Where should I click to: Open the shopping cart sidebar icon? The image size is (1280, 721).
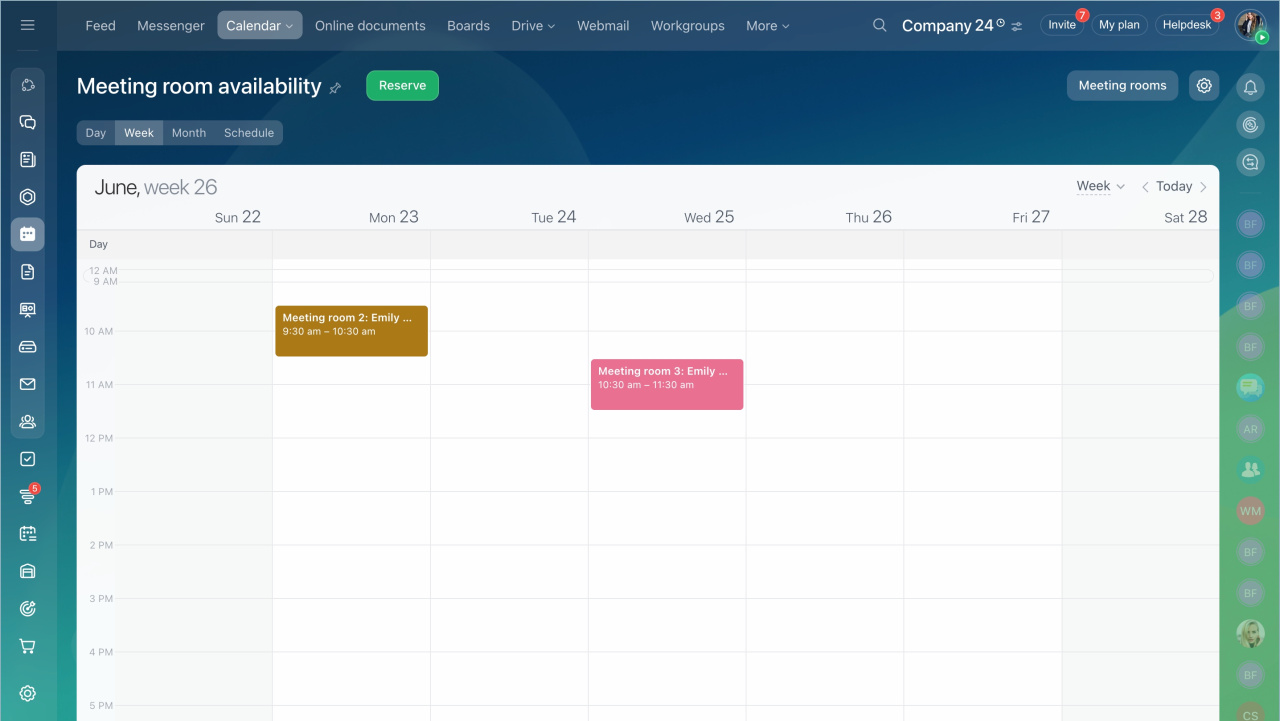tap(27, 647)
